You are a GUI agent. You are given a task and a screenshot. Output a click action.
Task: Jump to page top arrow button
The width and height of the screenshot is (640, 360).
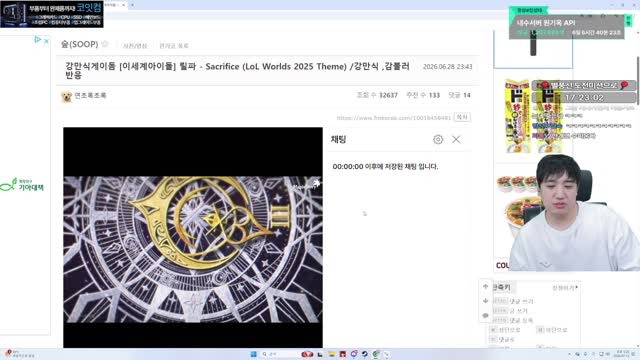click(x=485, y=287)
